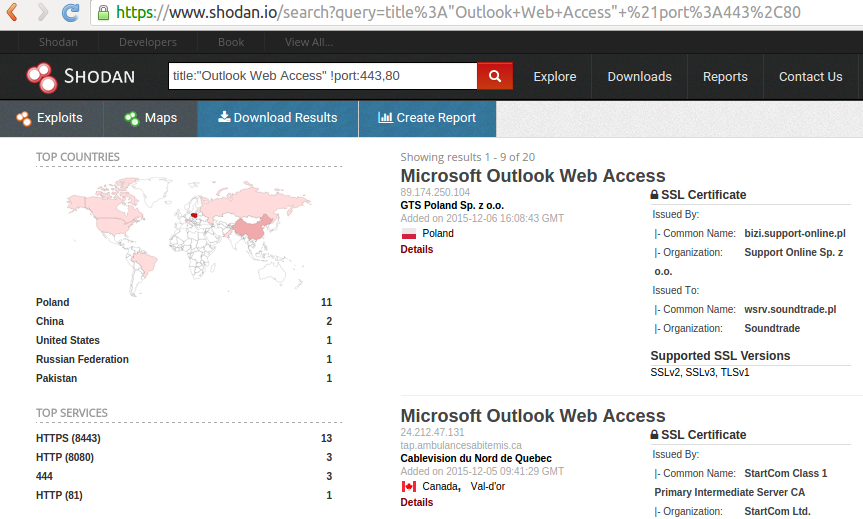Screen dimensions: 863x519
Task: Open the Shodan top menu item
Action: click(58, 42)
